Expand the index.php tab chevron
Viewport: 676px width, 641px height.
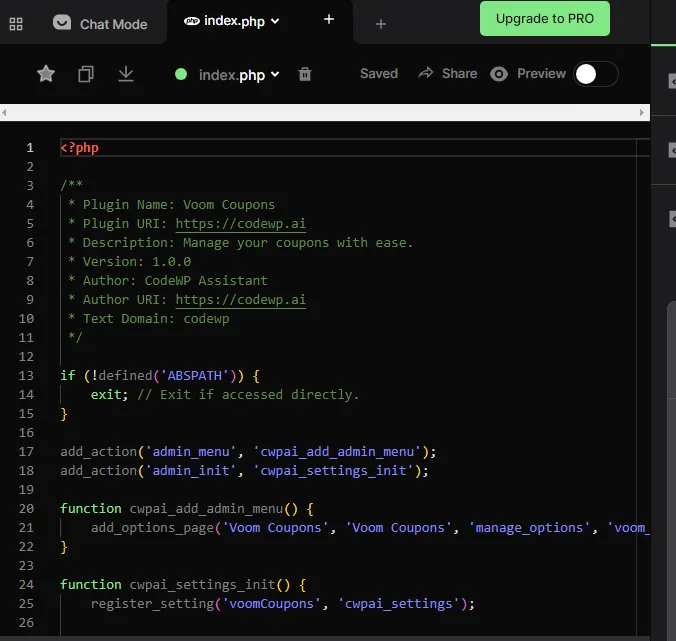pyautogui.click(x=275, y=21)
